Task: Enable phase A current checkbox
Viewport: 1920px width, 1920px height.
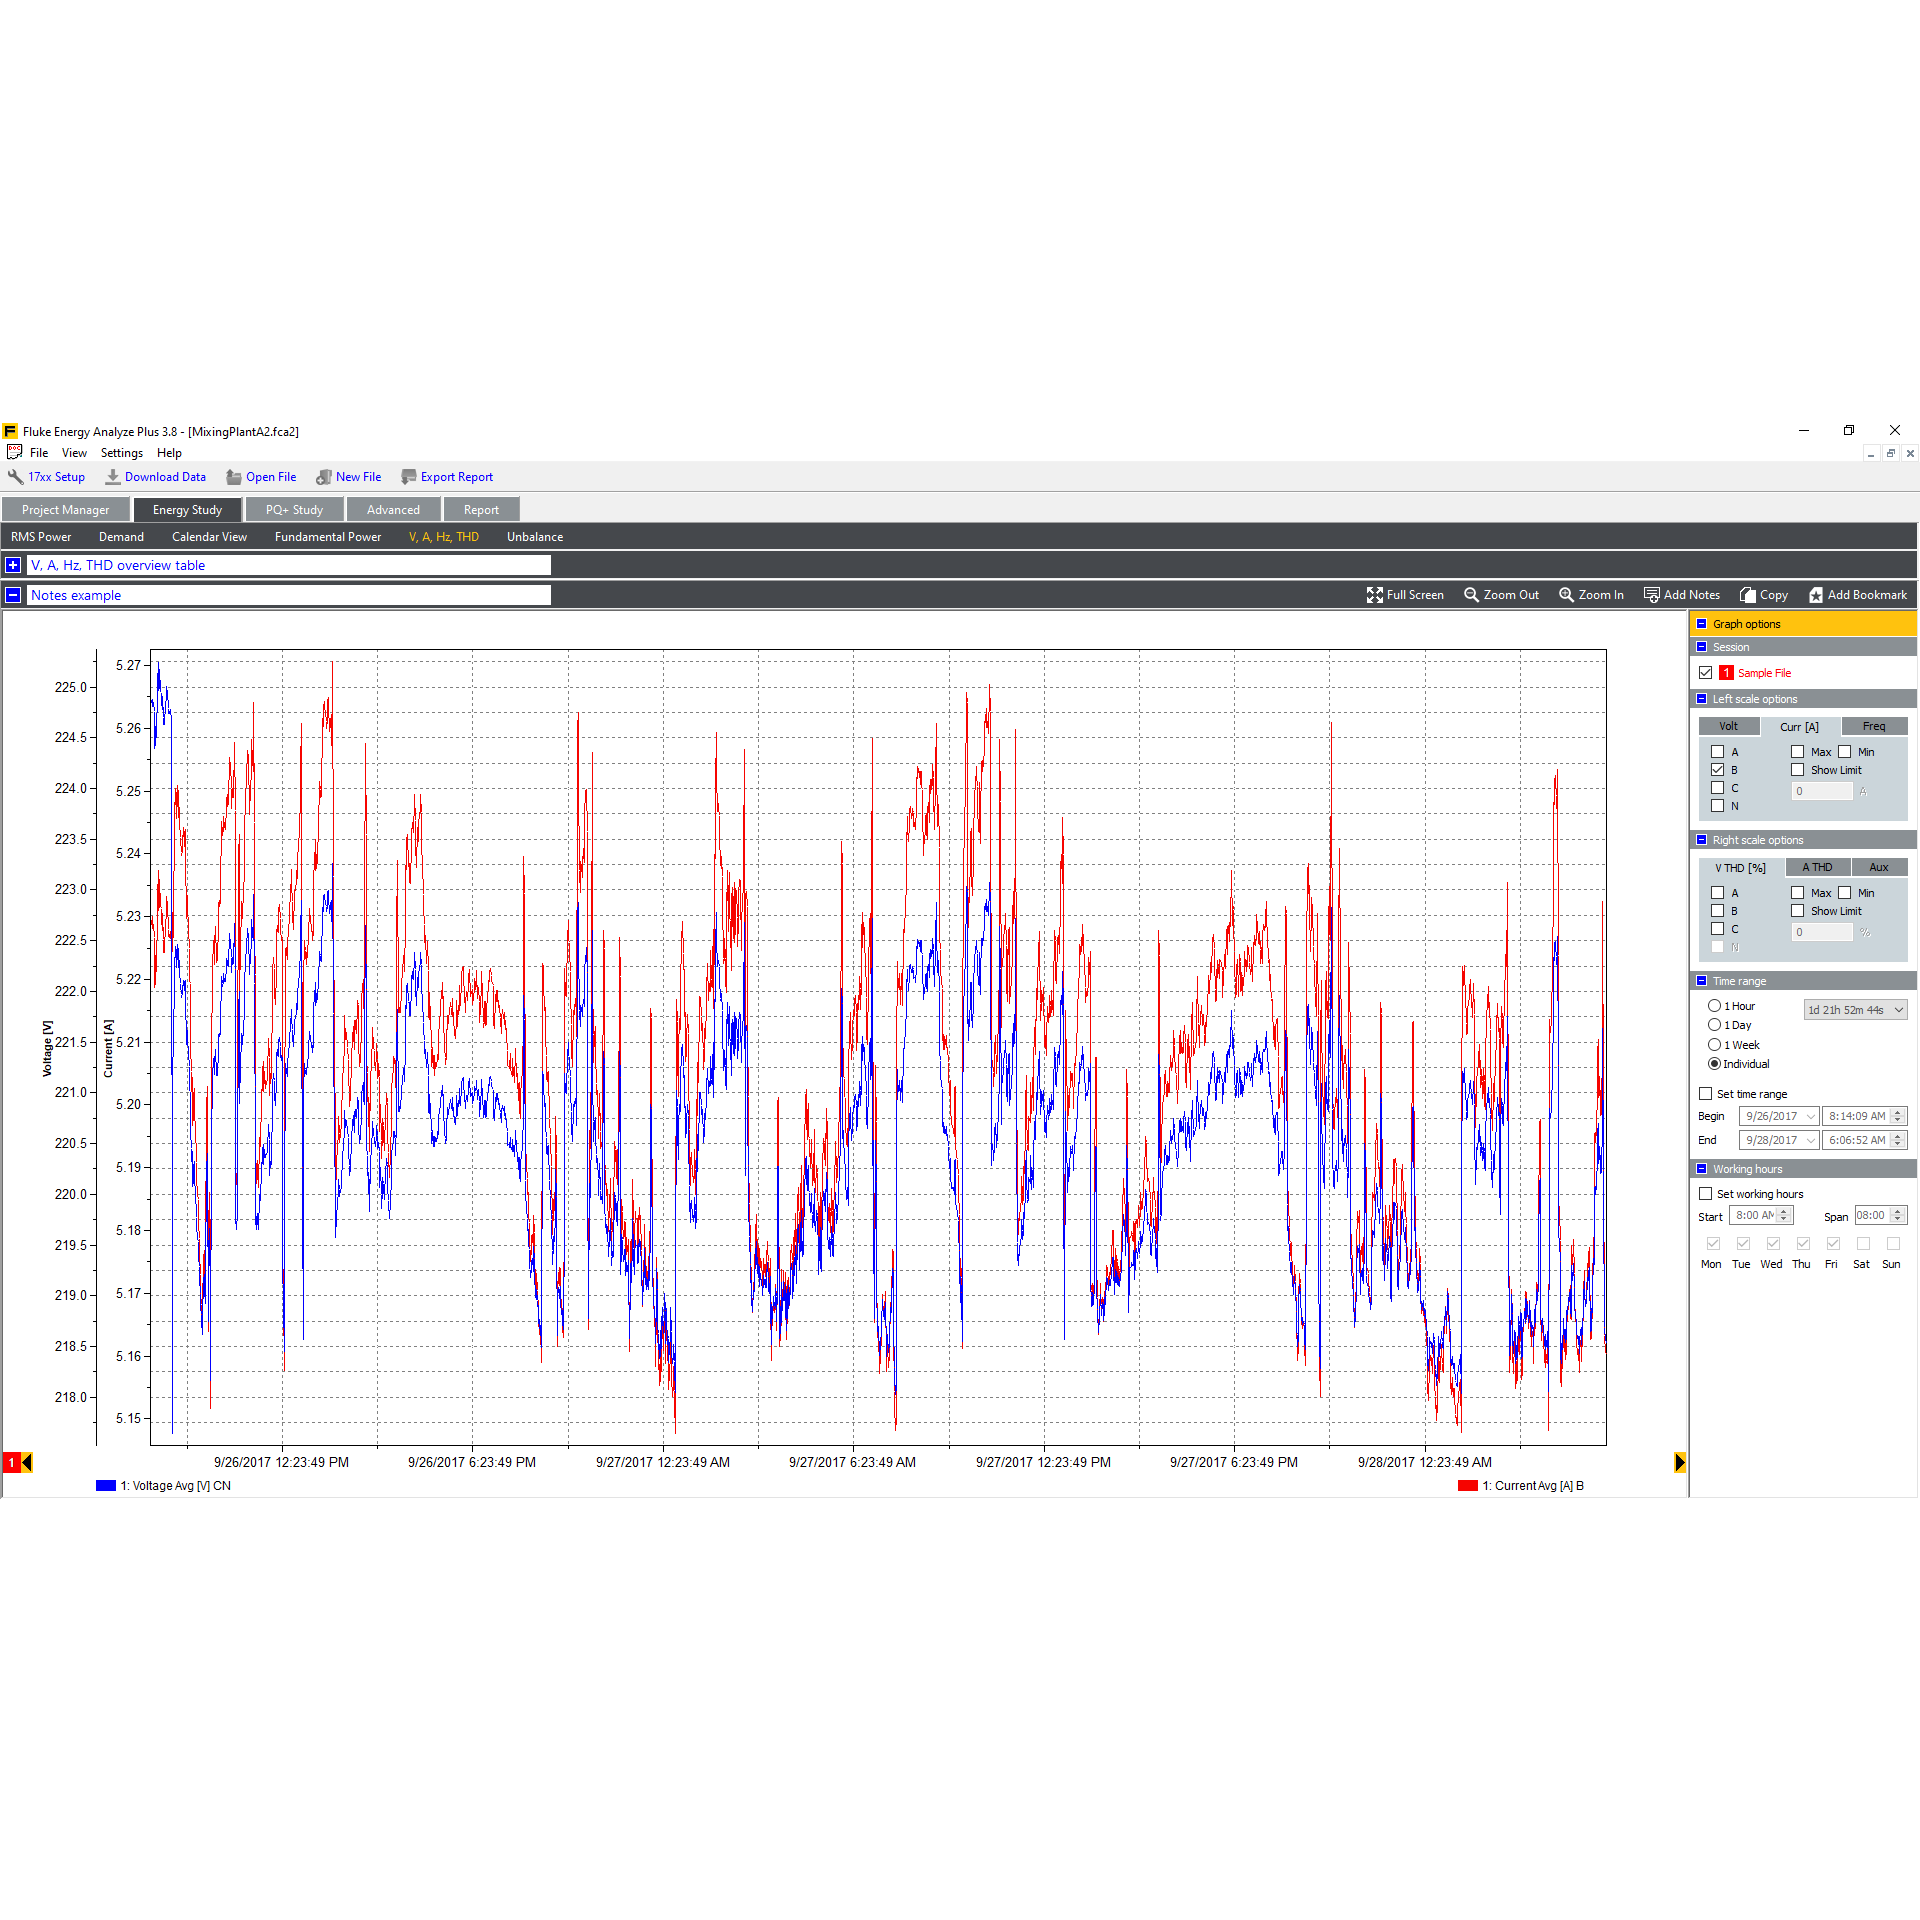Action: (x=1718, y=752)
